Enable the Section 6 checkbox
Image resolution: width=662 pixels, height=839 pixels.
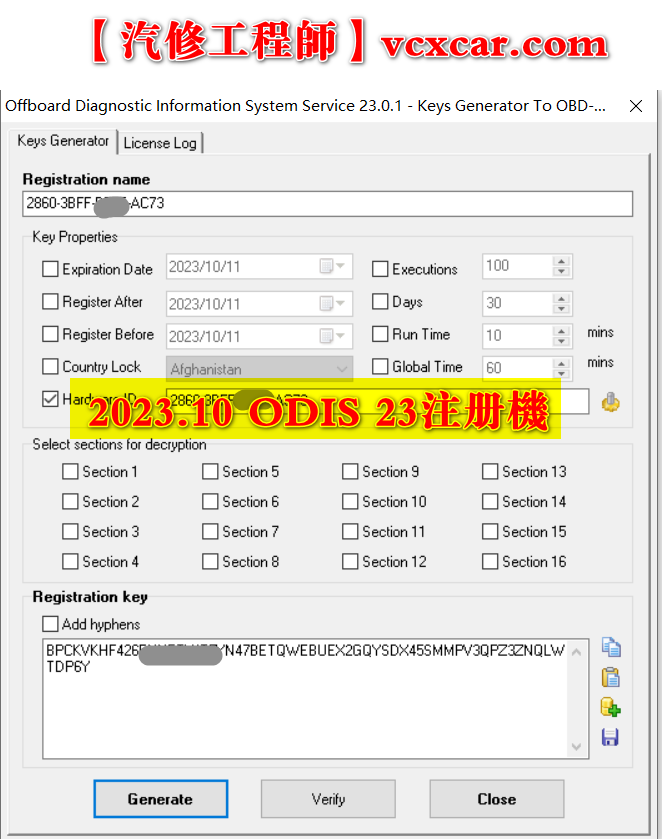(210, 501)
